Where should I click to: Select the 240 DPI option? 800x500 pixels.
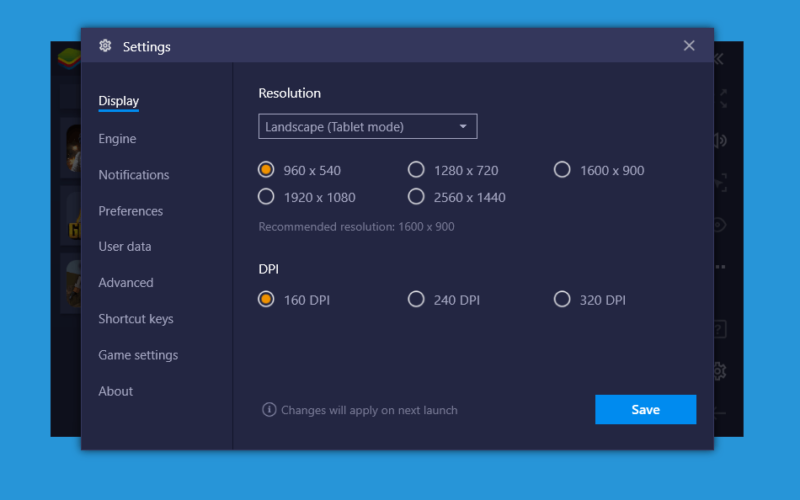click(x=416, y=299)
